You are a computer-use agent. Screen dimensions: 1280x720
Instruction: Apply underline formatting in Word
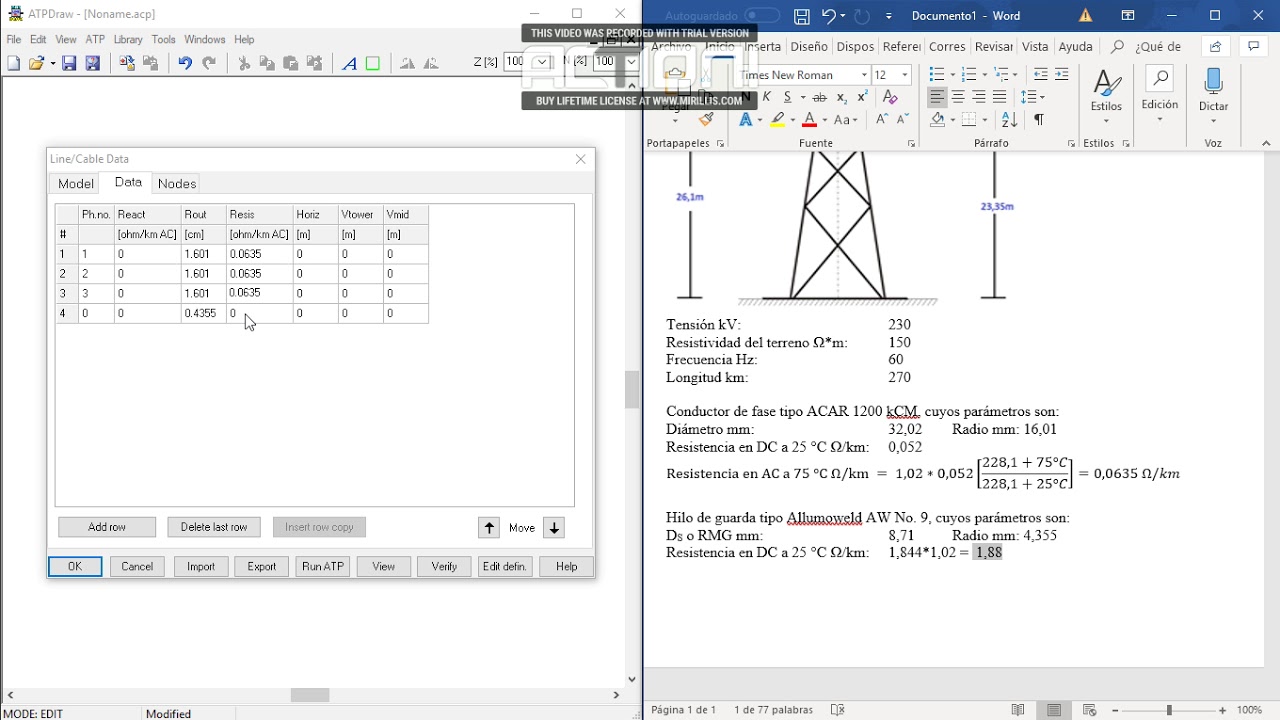click(x=788, y=97)
